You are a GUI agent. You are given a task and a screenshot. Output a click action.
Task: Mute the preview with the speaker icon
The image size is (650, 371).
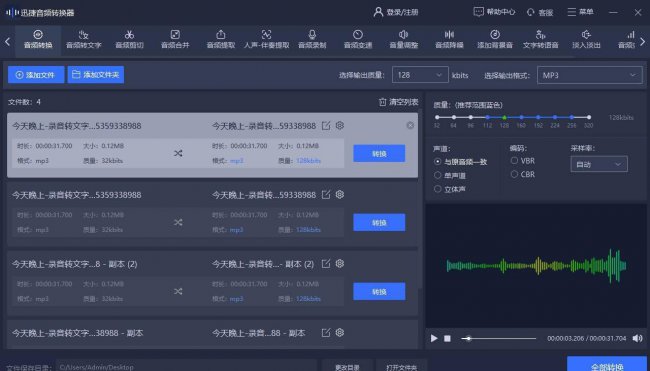click(637, 338)
